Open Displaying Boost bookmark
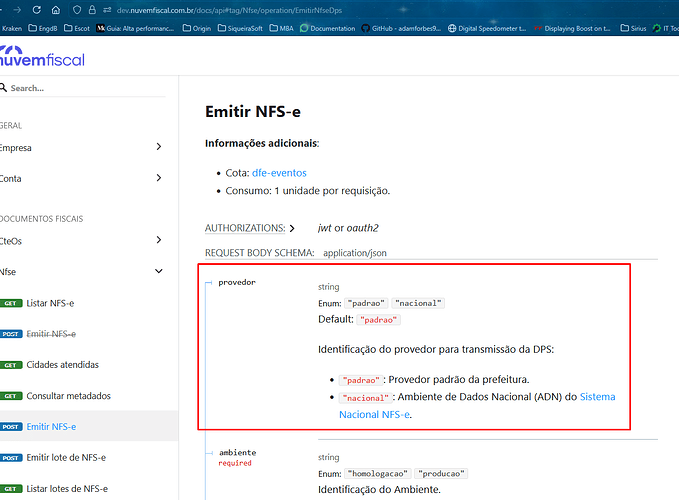 point(572,29)
